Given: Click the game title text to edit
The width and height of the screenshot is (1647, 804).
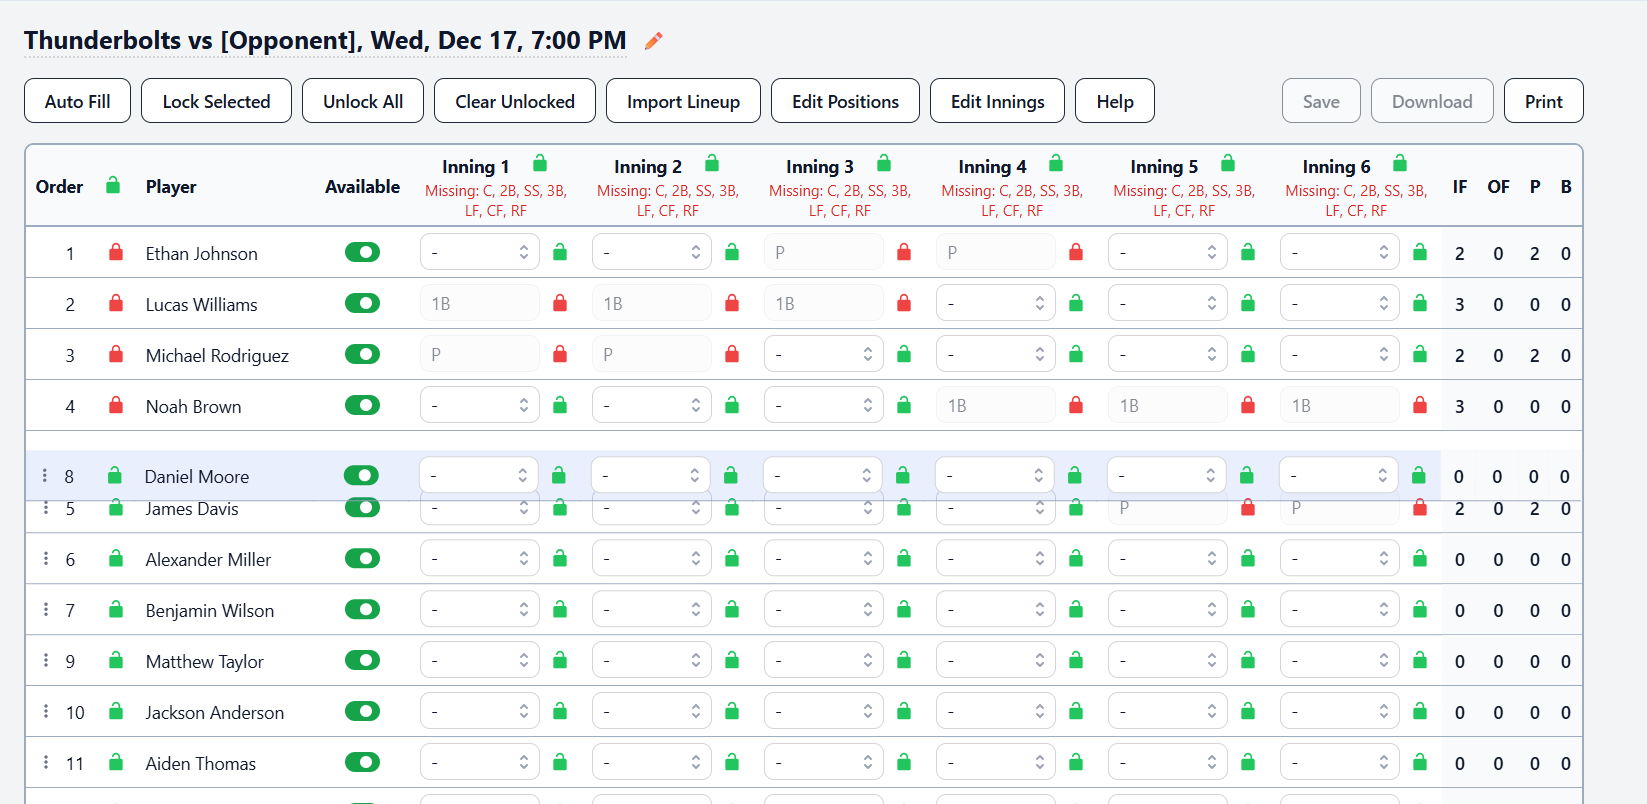Looking at the screenshot, I should tap(325, 41).
